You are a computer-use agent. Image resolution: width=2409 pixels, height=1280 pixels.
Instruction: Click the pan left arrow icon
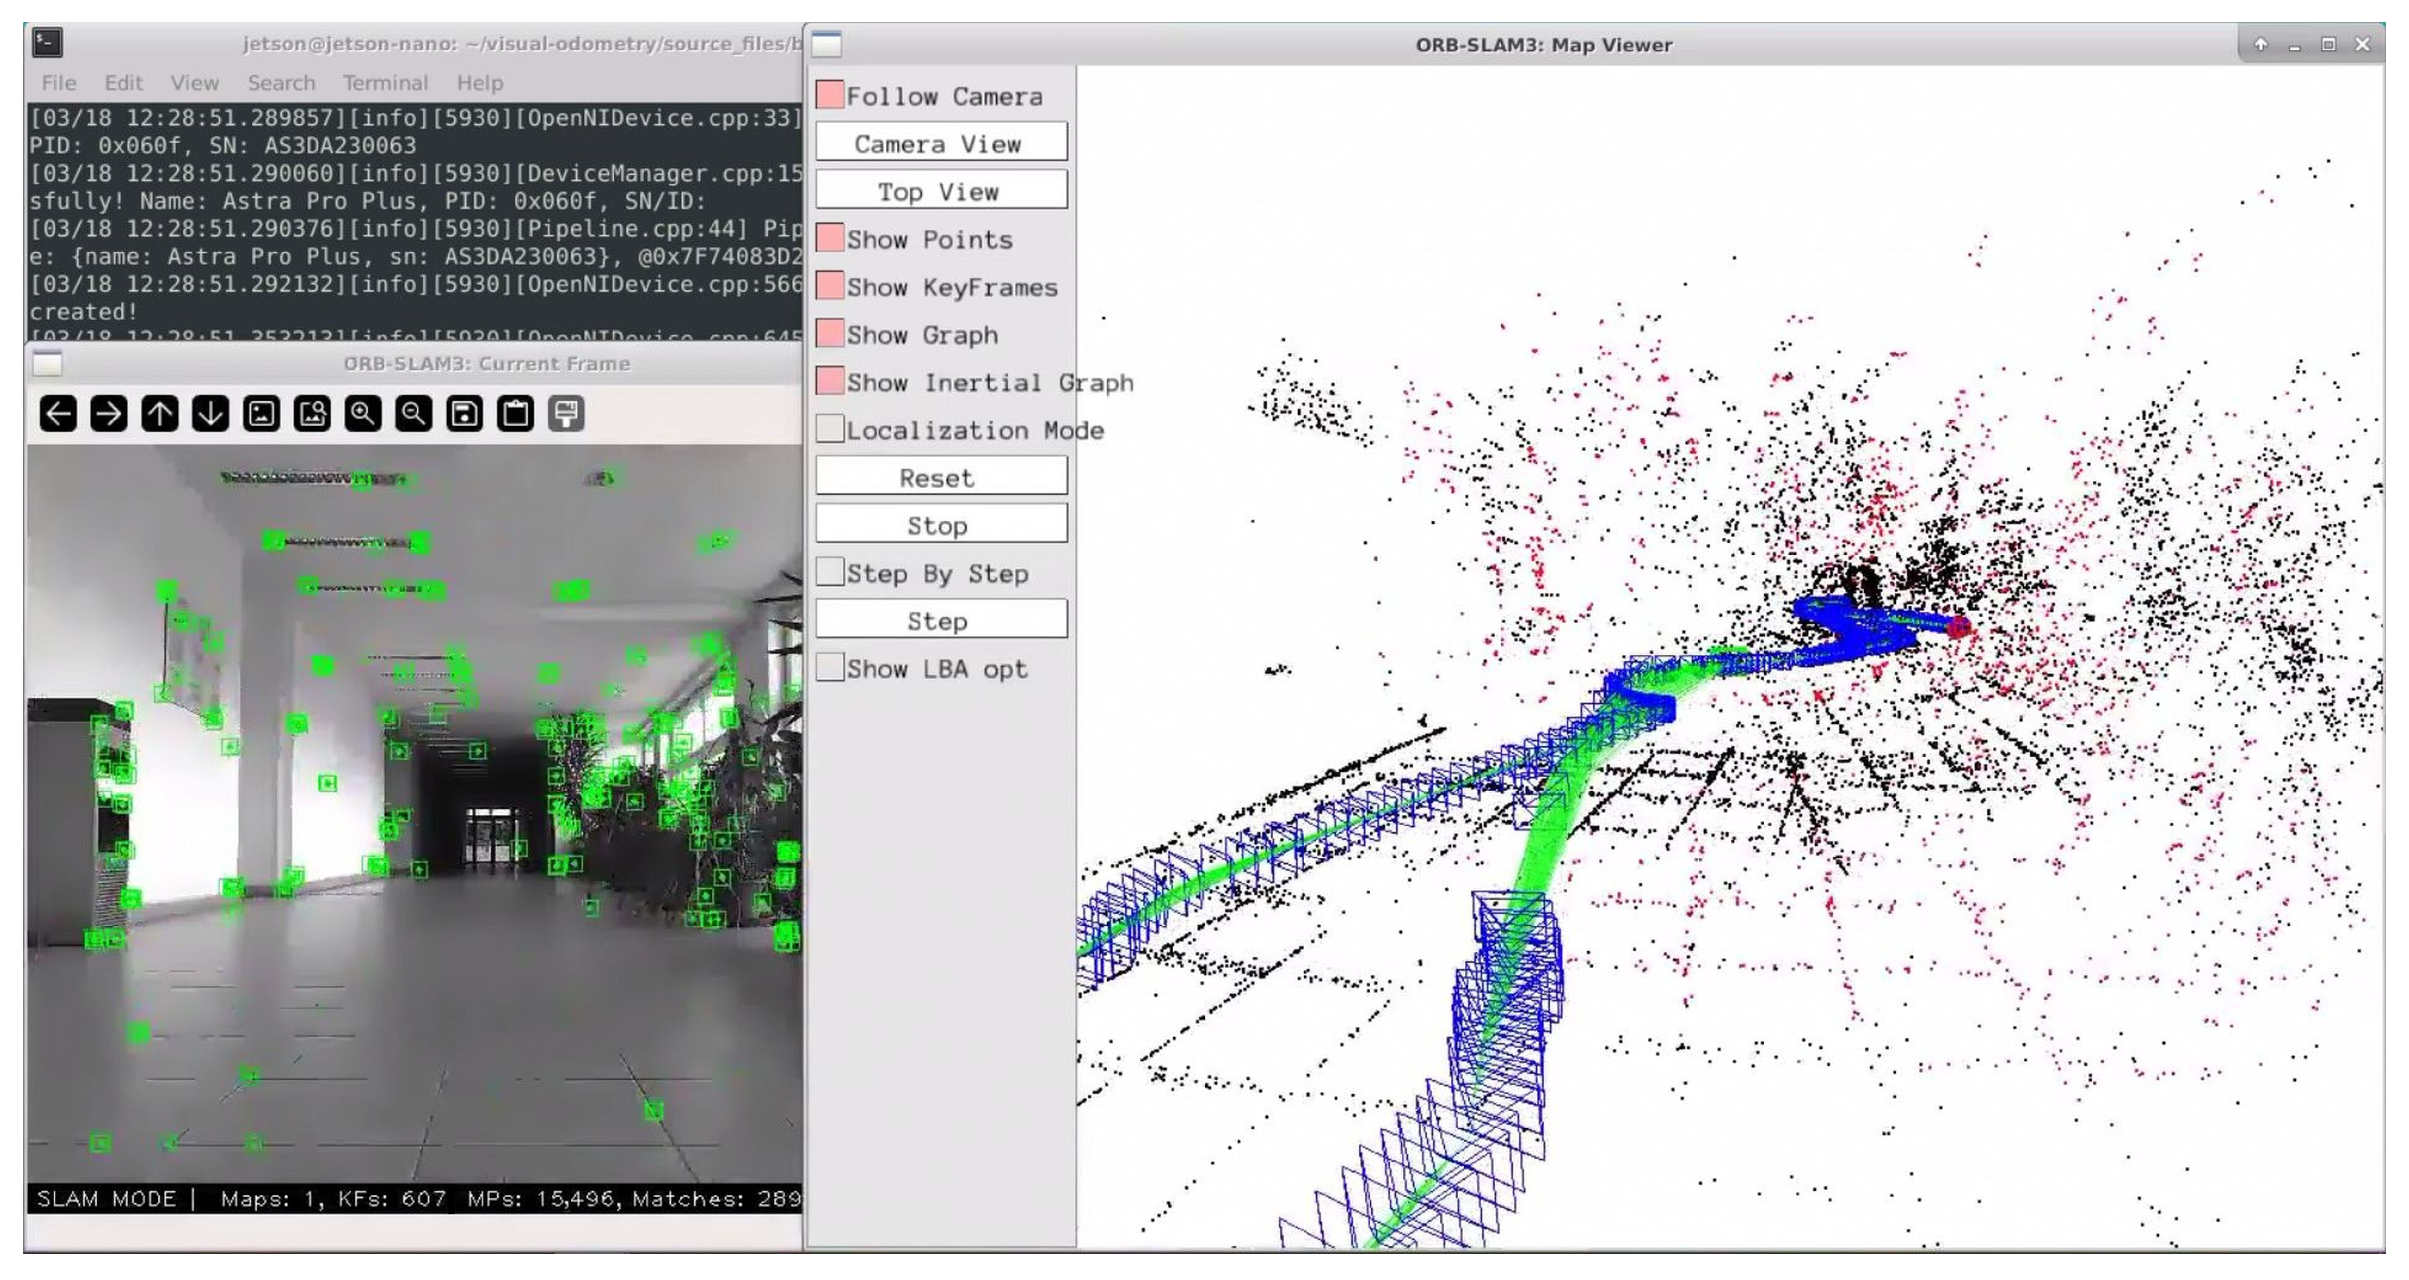(58, 414)
